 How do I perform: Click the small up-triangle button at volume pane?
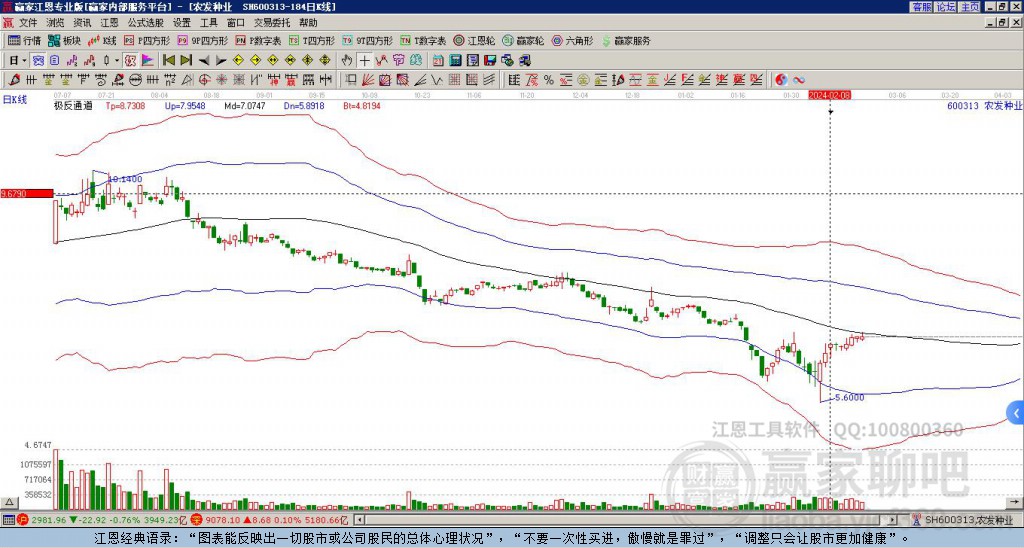click(x=9, y=502)
